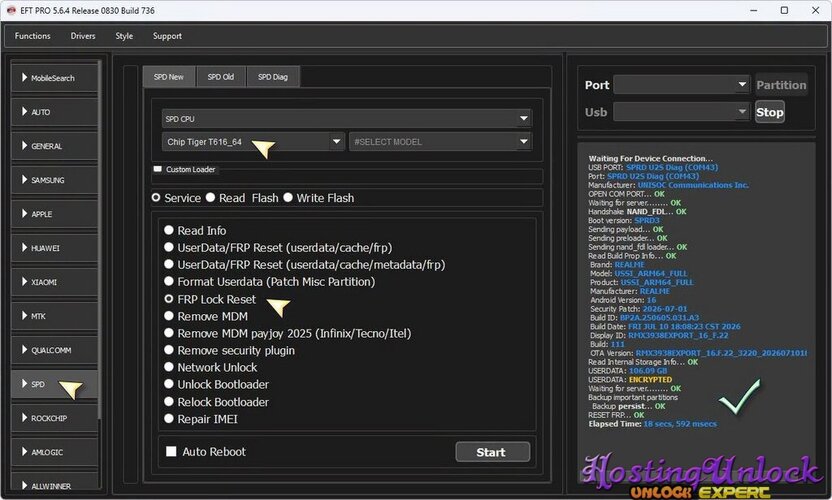832x500 pixels.
Task: Expand the GENERAL sidebar section
Action: point(55,145)
